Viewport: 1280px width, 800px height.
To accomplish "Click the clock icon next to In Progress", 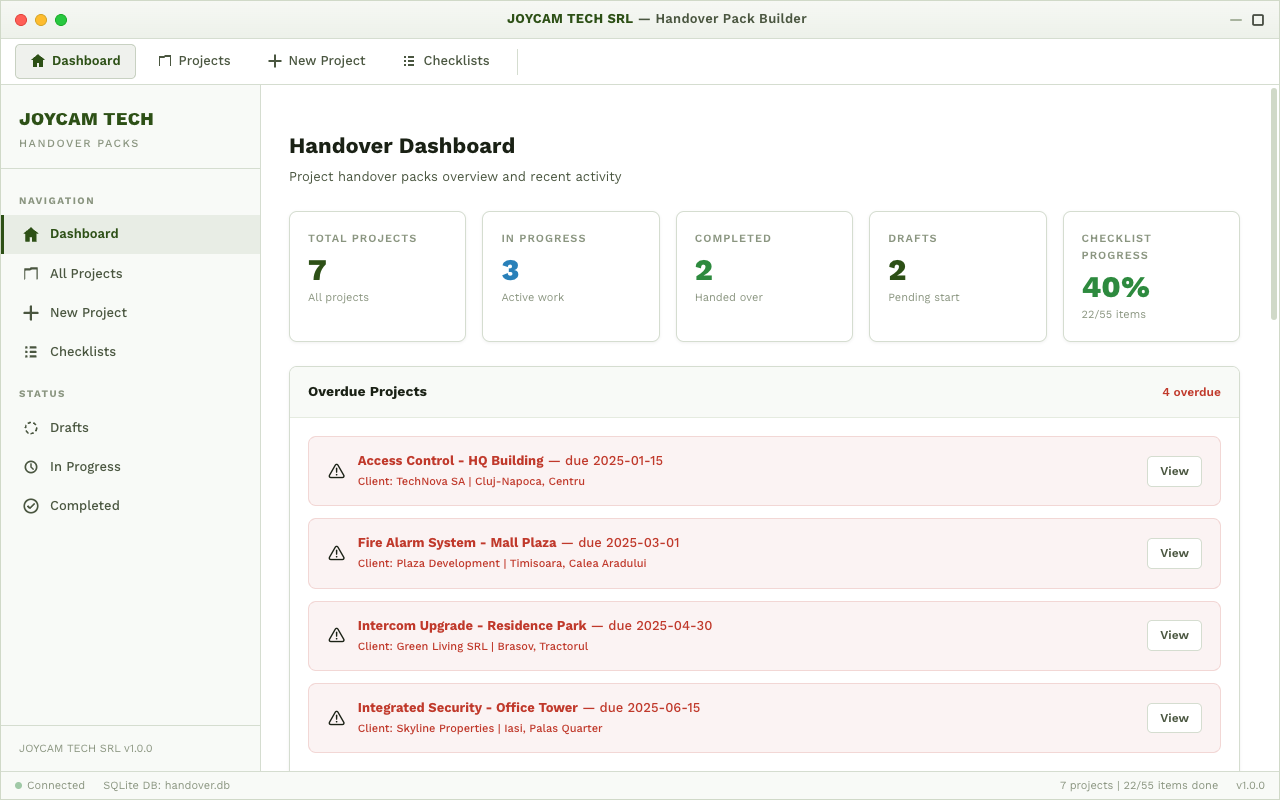I will [32, 466].
